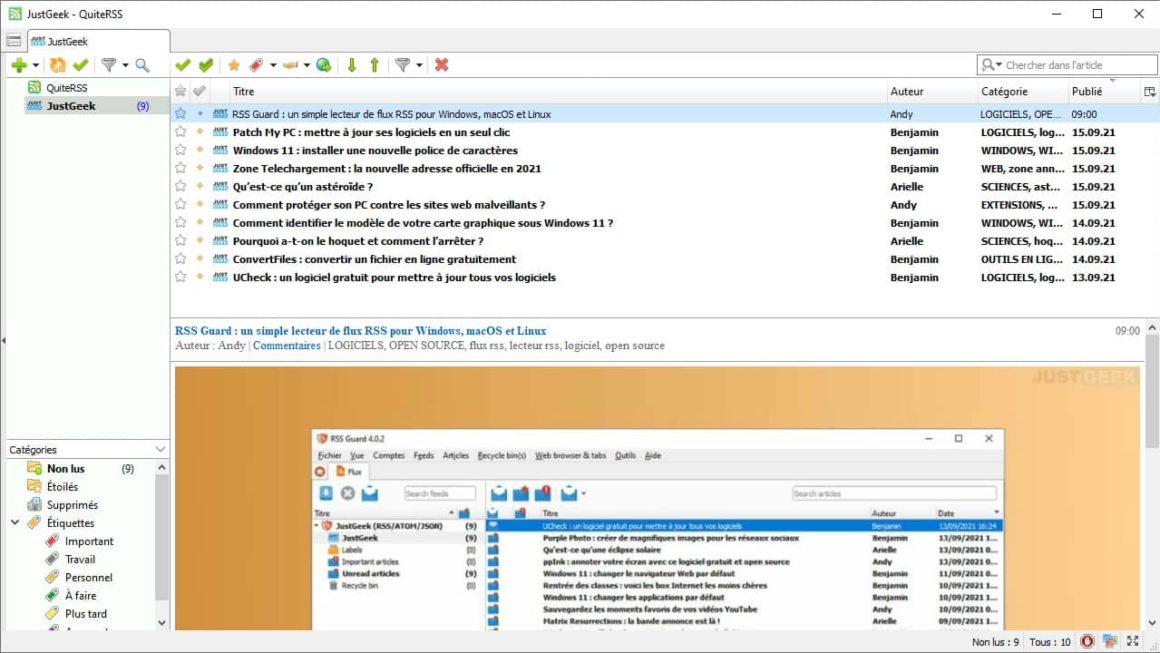Collapse the left feeds panel side arrow

[x=3, y=340]
